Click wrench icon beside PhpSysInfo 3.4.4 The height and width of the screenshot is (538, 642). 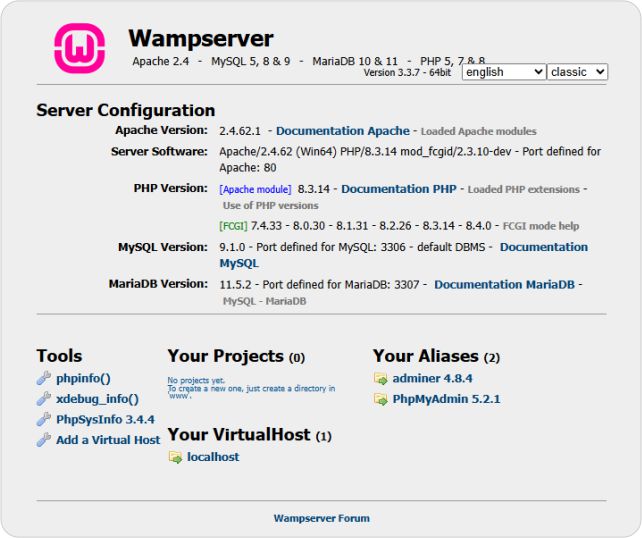[44, 419]
